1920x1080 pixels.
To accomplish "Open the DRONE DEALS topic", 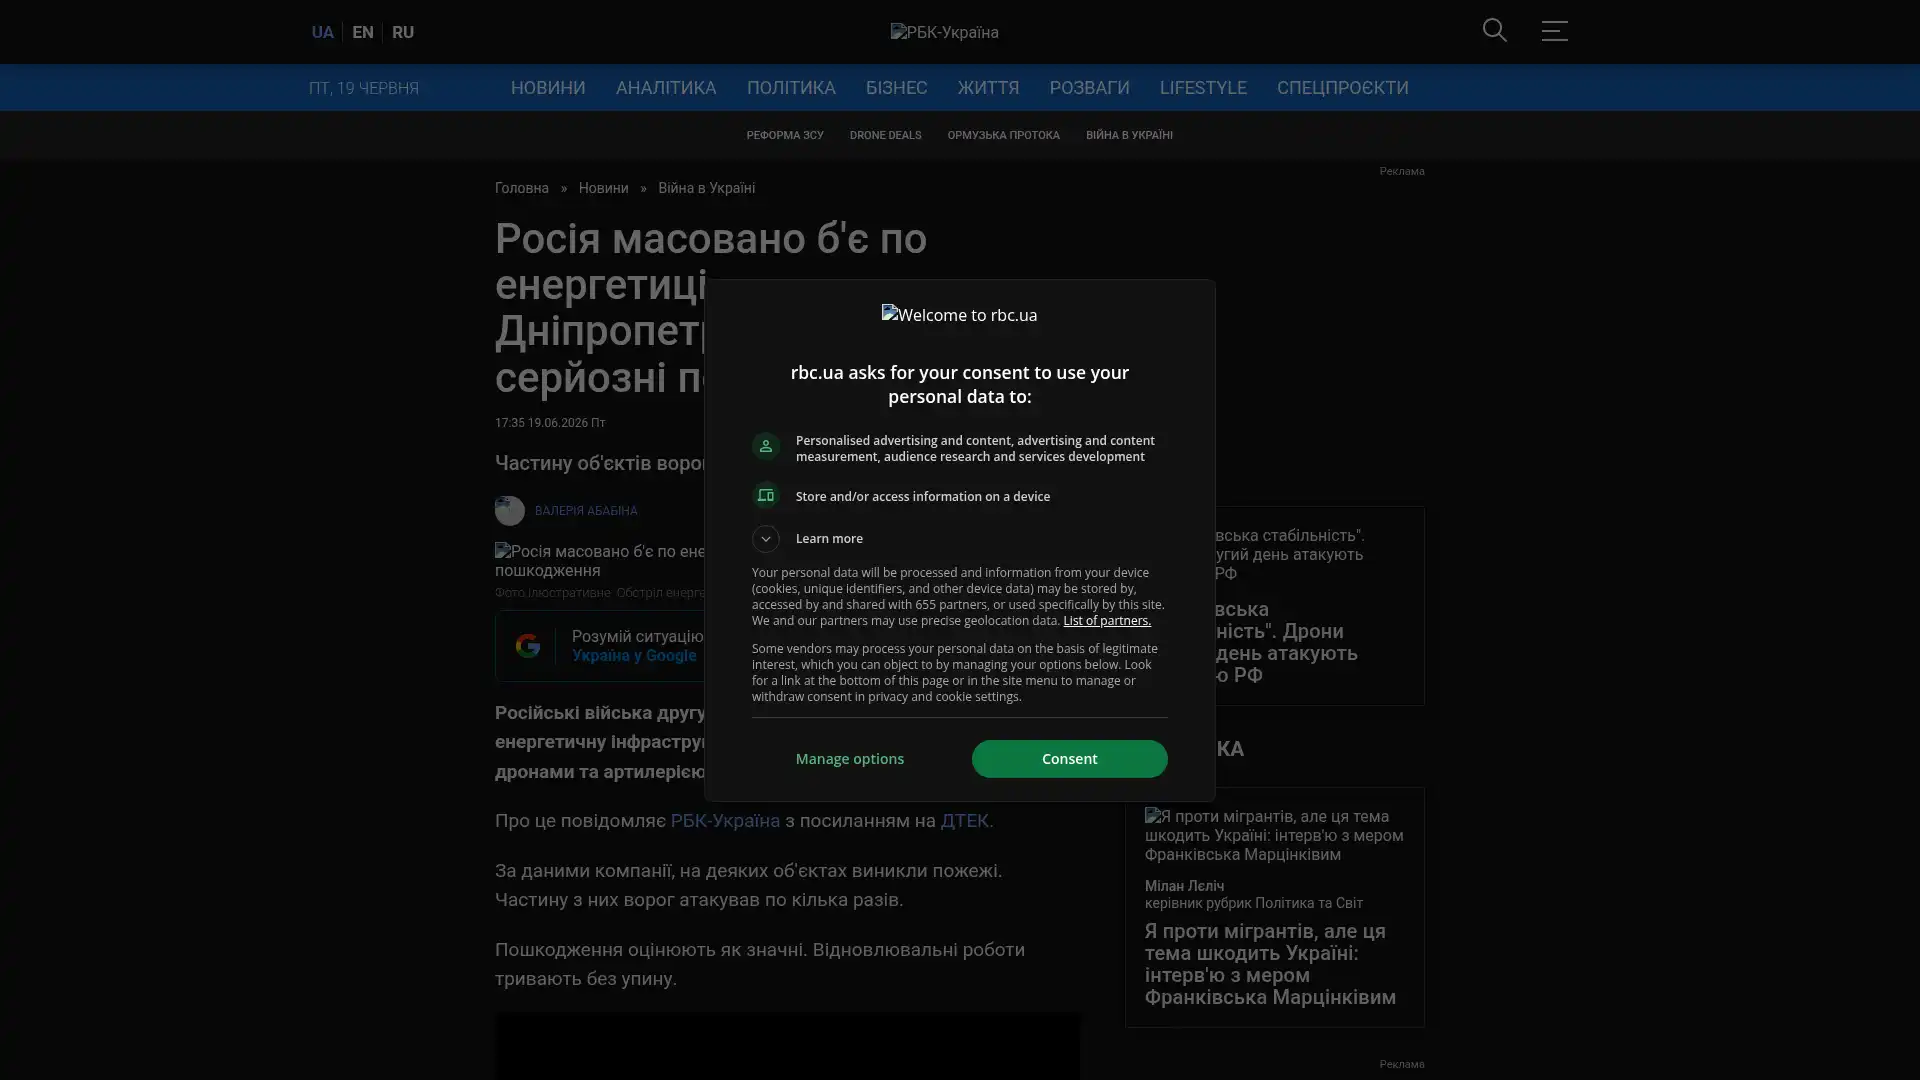I will 885,135.
